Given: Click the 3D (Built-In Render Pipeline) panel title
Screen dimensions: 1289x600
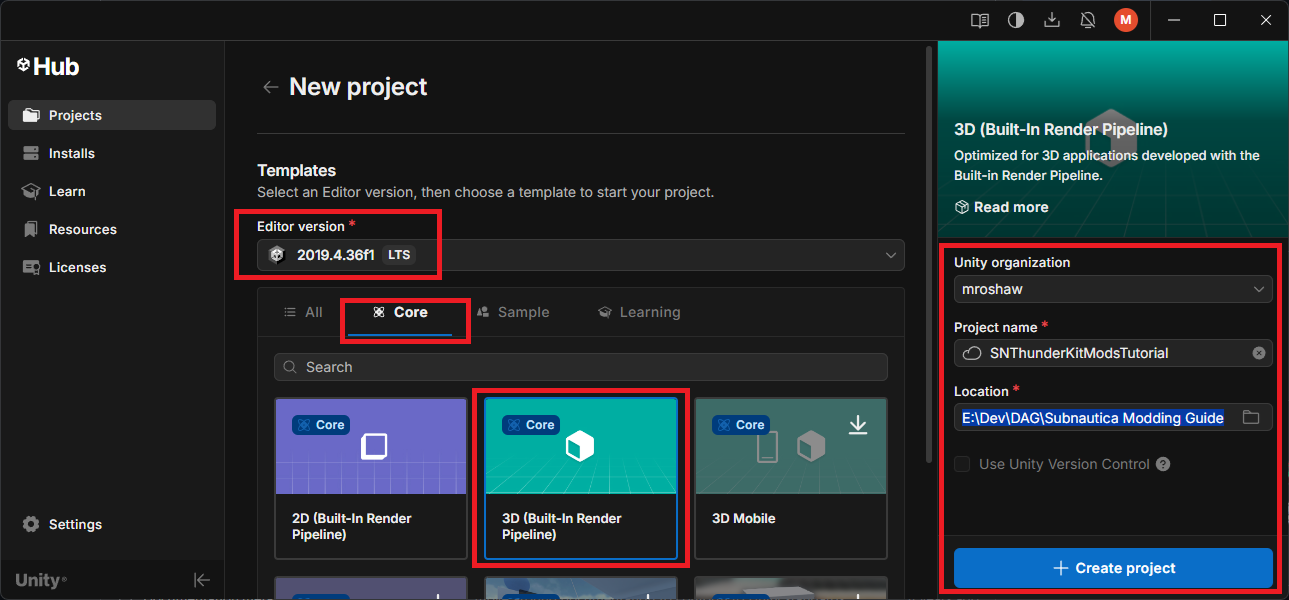Looking at the screenshot, I should pyautogui.click(x=1061, y=129).
